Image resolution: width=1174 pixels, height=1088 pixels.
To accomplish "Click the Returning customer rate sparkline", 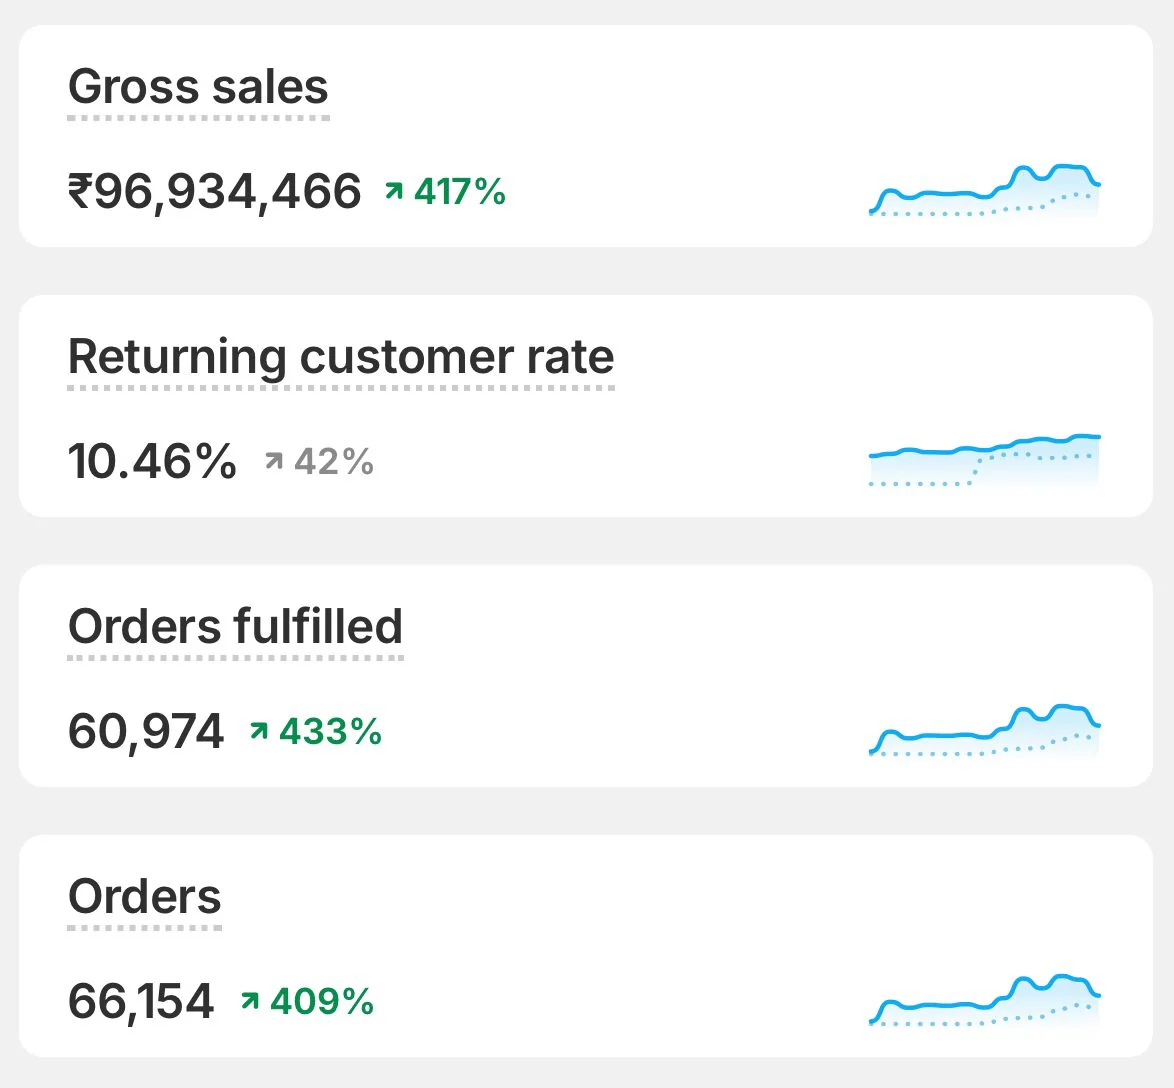I will pyautogui.click(x=985, y=460).
